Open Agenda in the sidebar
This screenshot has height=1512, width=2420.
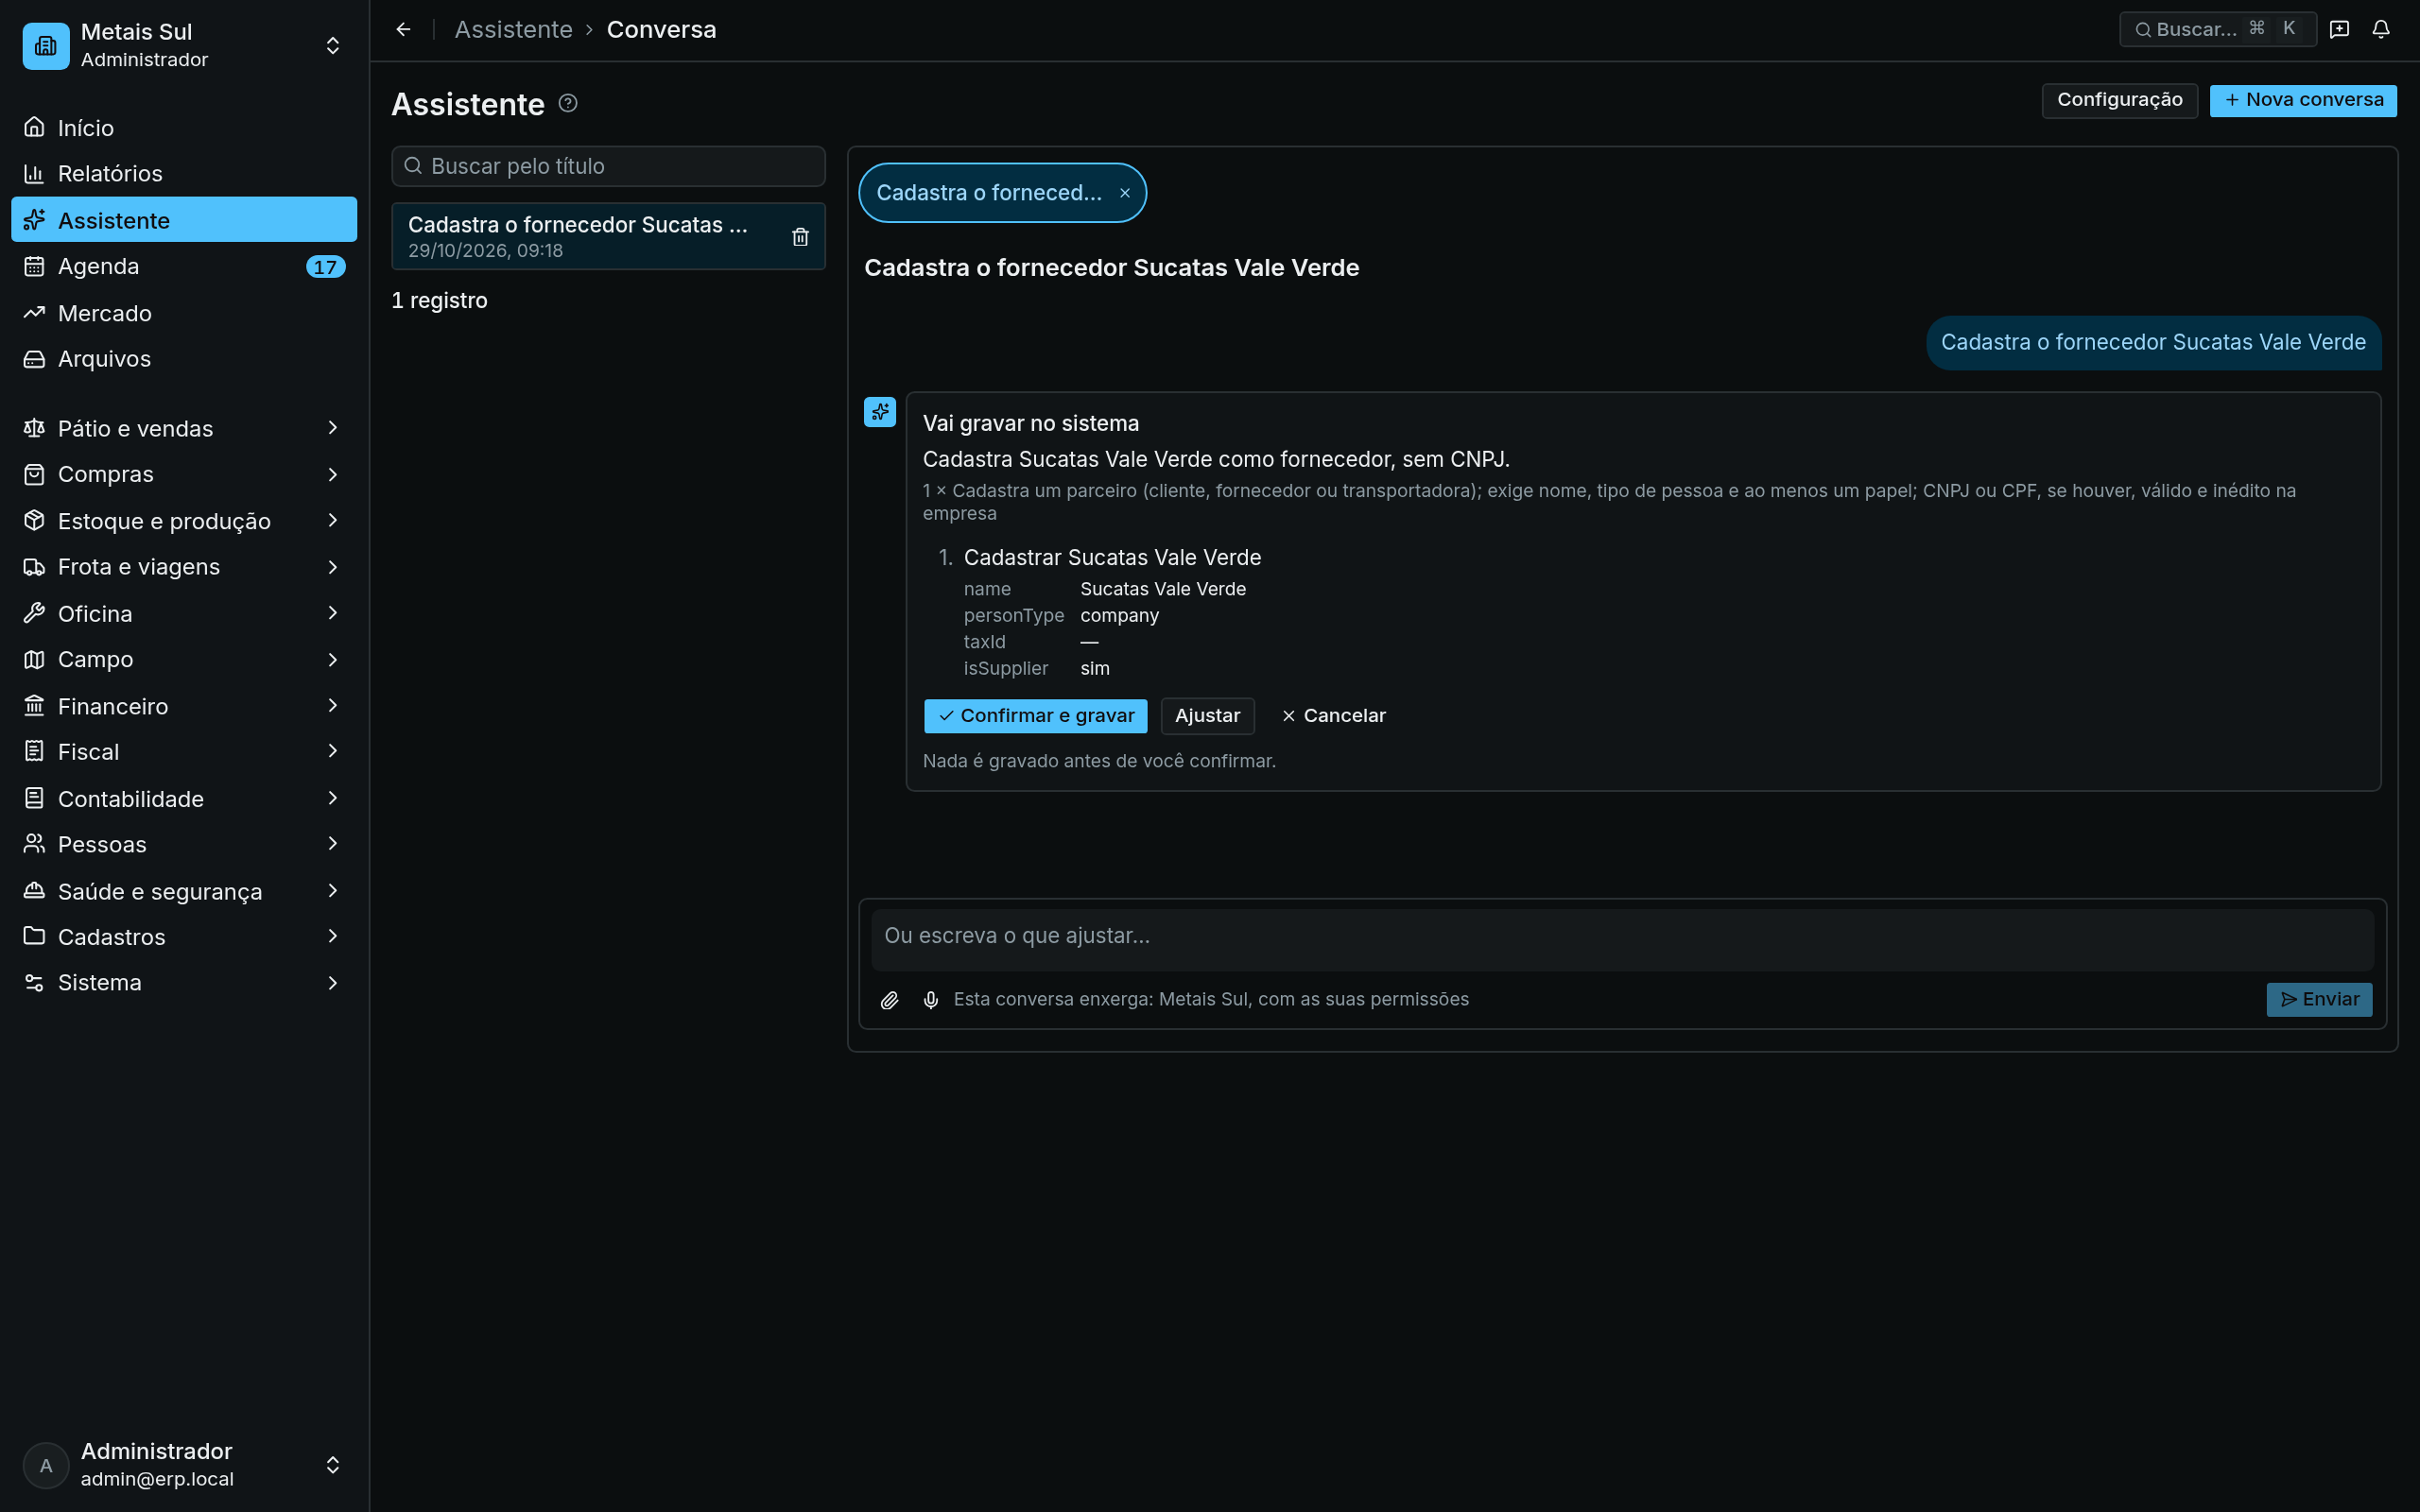point(184,266)
